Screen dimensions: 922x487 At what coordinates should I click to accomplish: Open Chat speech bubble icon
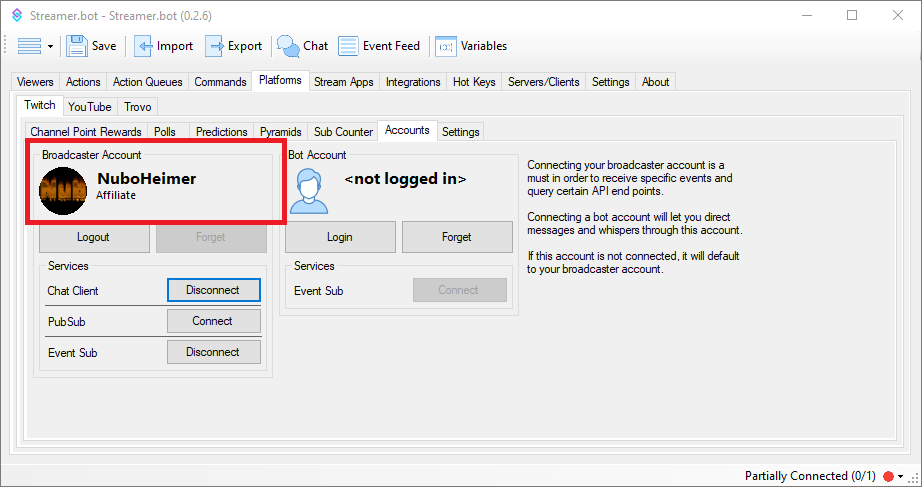pyautogui.click(x=288, y=46)
